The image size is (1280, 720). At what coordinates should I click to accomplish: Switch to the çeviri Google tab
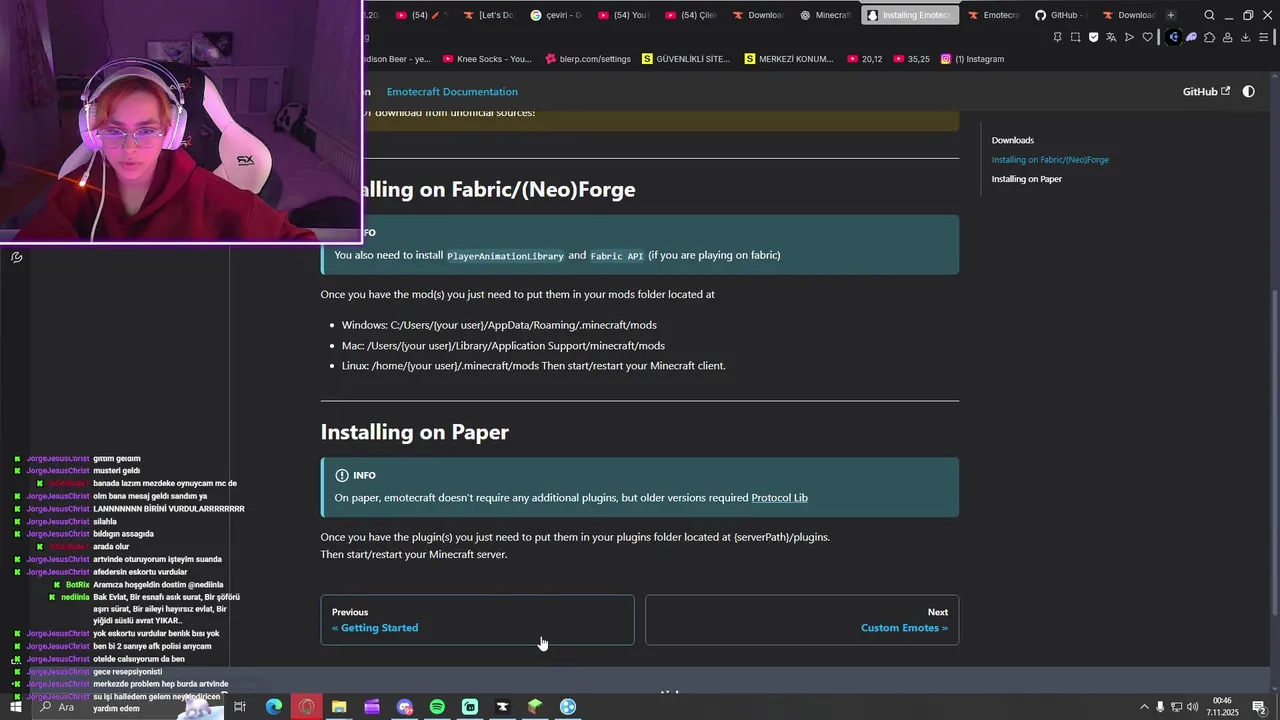coord(557,15)
